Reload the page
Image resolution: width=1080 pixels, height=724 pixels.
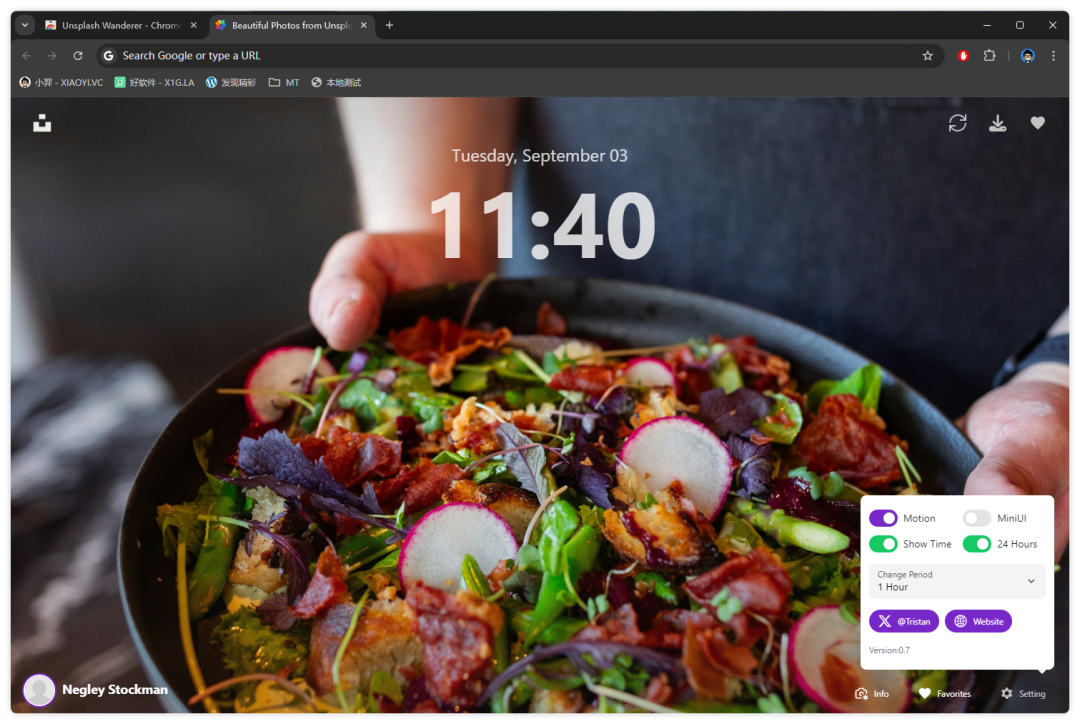pyautogui.click(x=78, y=56)
